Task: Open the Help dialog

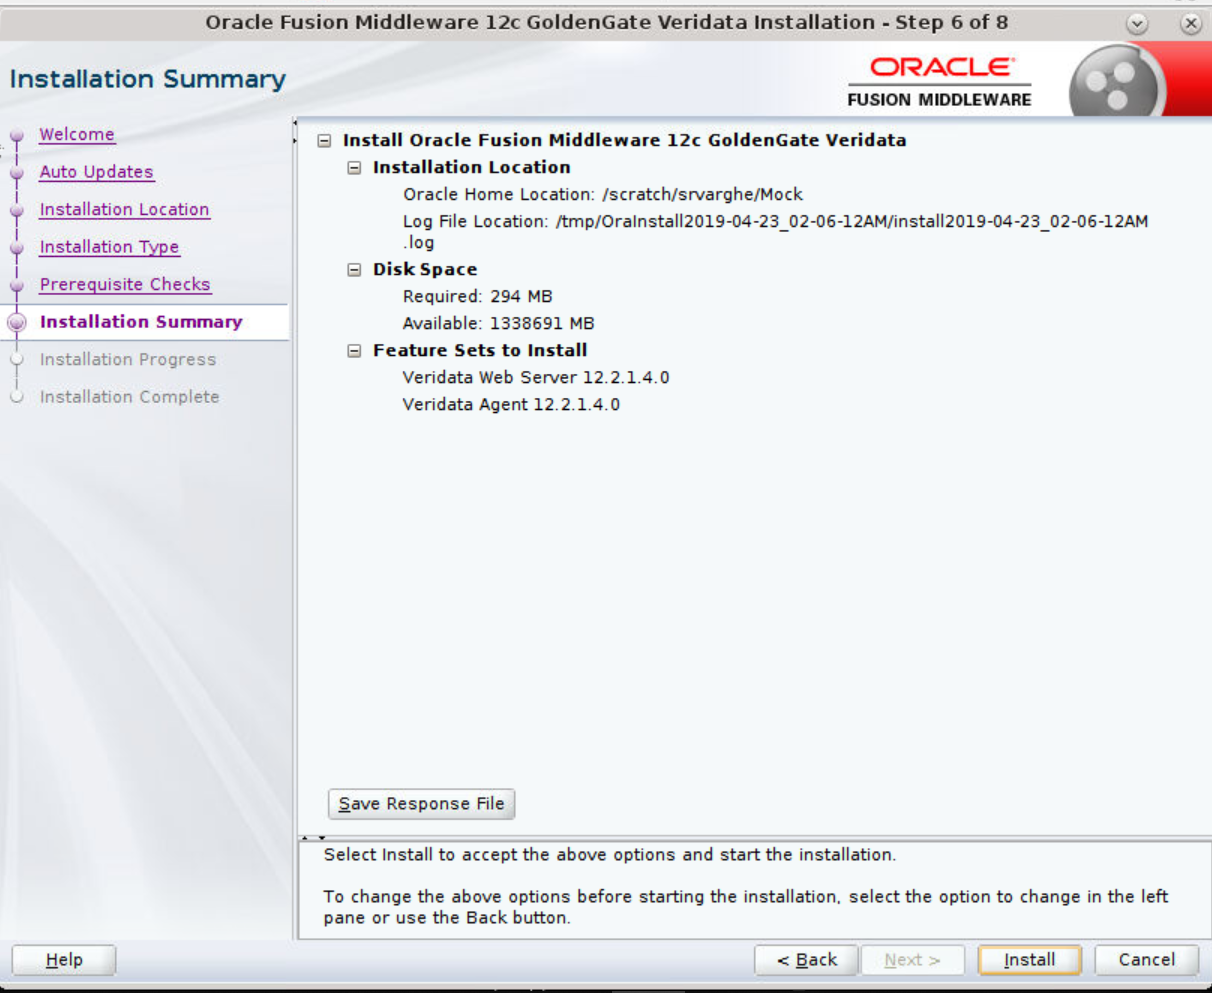Action: tap(64, 960)
